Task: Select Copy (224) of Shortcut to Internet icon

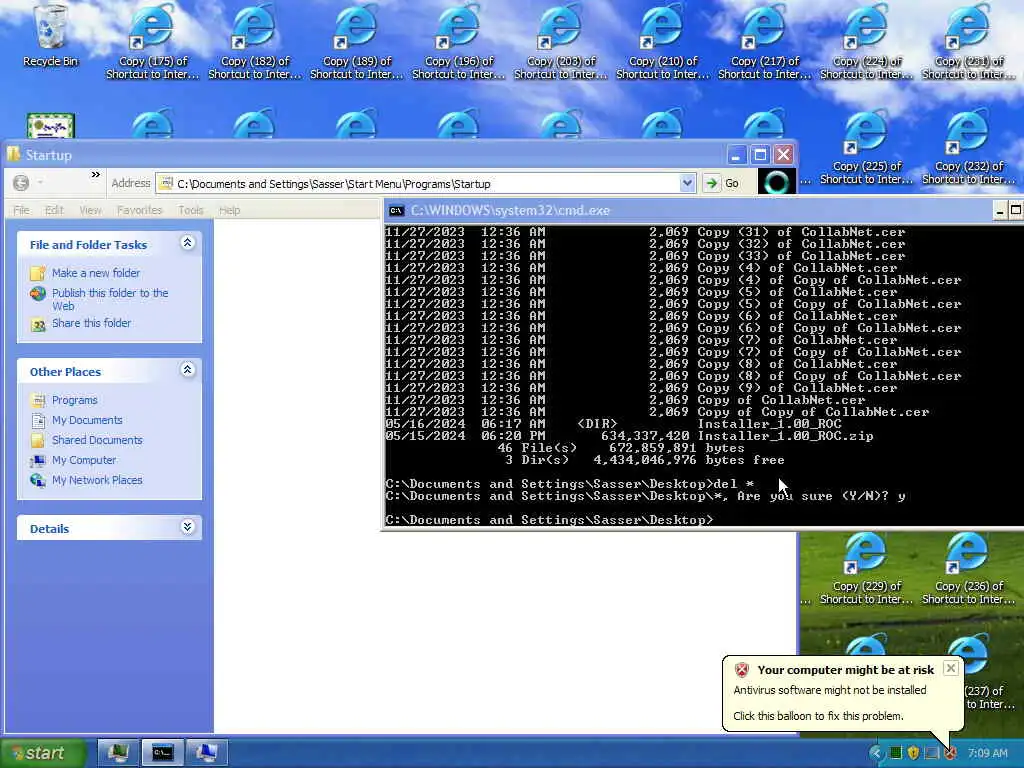Action: pyautogui.click(x=866, y=42)
